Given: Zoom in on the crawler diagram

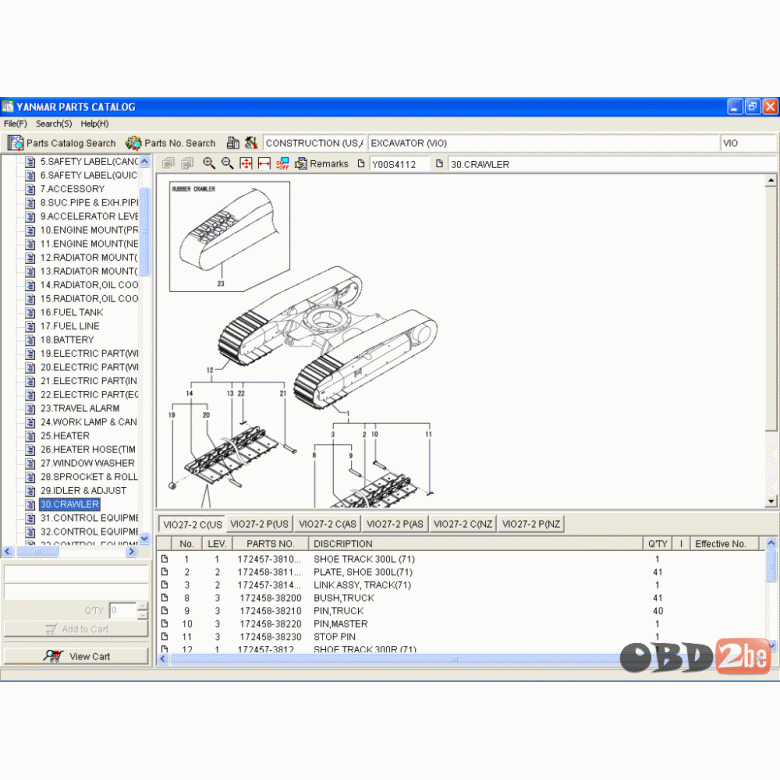Looking at the screenshot, I should (x=209, y=163).
